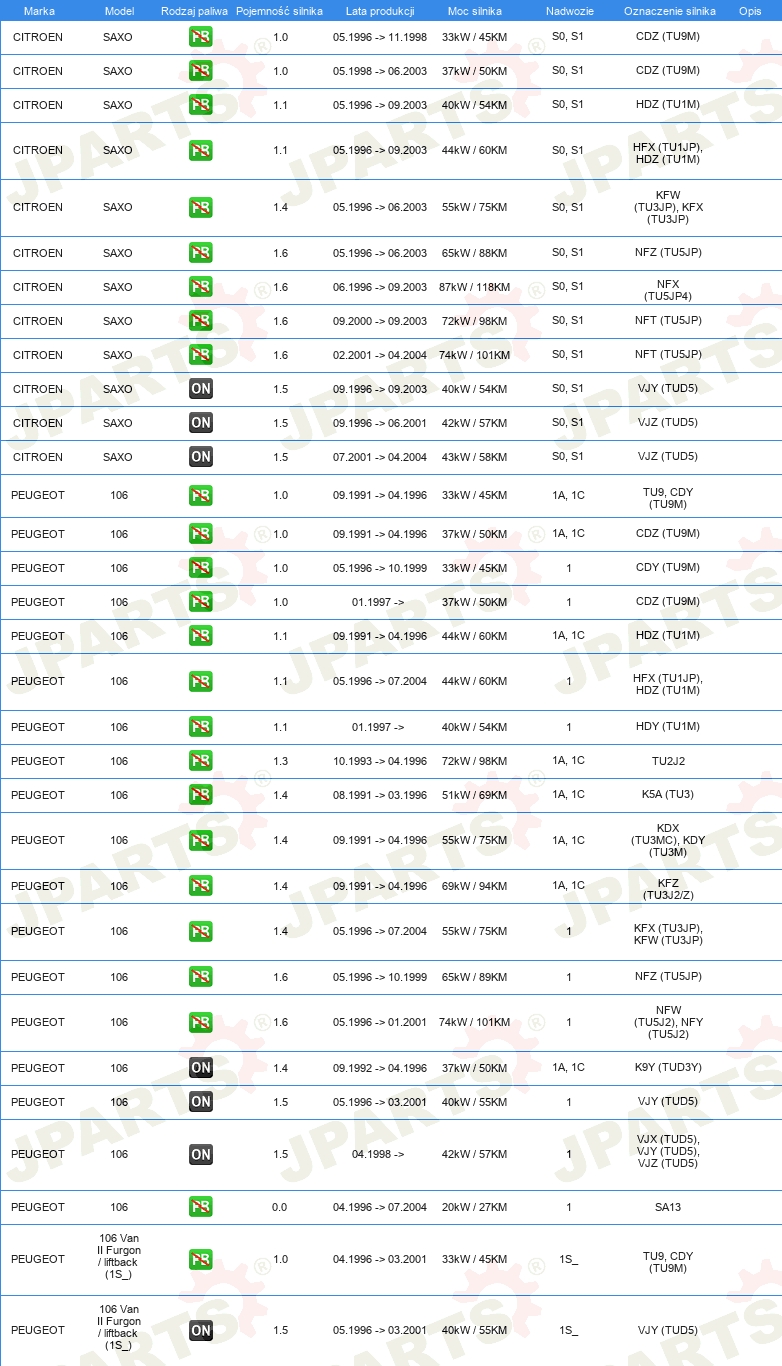Click the petrol icon in the Peugeot 106 KDX (TU3MC) row

[x=200, y=841]
